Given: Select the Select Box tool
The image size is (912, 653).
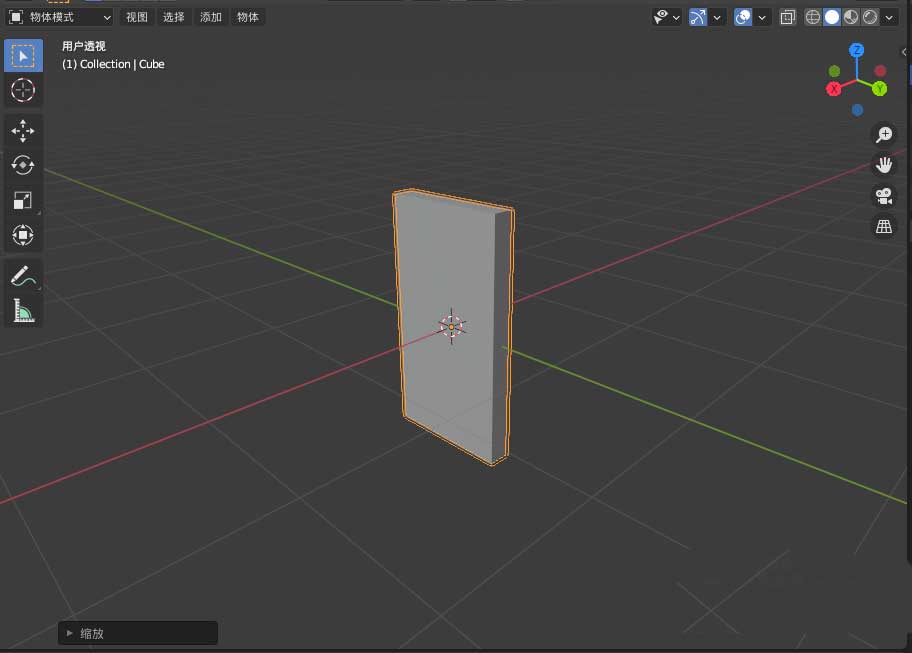Looking at the screenshot, I should pyautogui.click(x=23, y=56).
